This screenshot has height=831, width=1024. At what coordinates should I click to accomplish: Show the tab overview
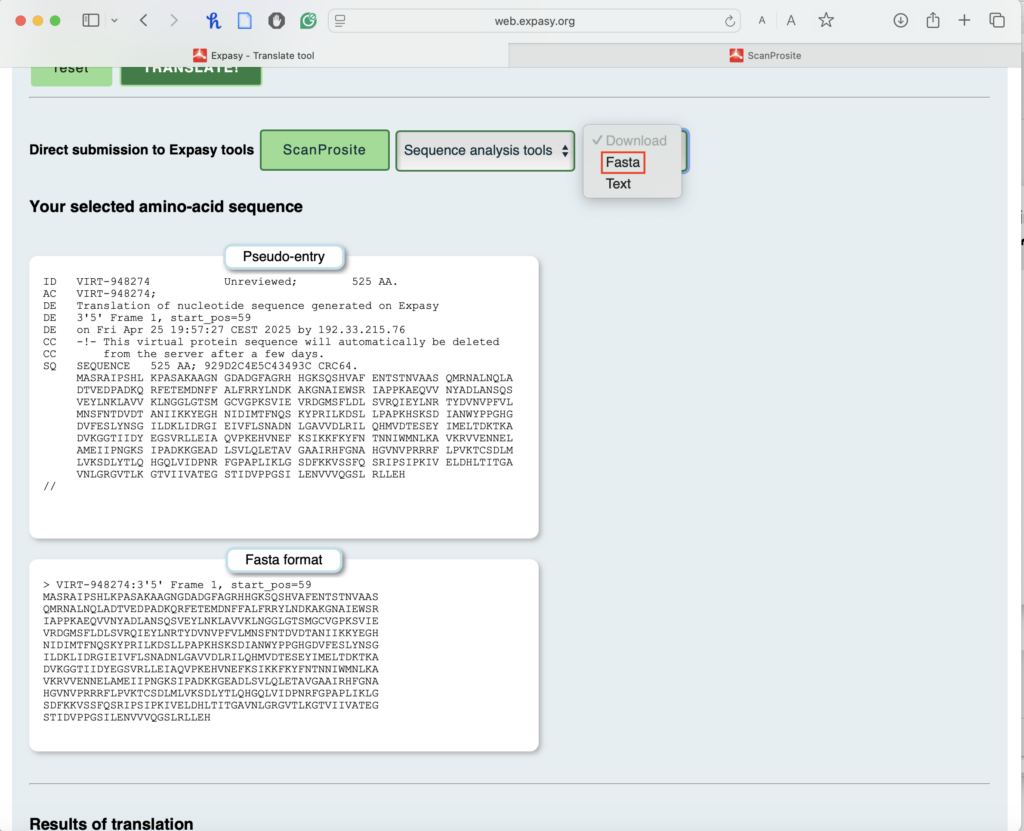(997, 20)
